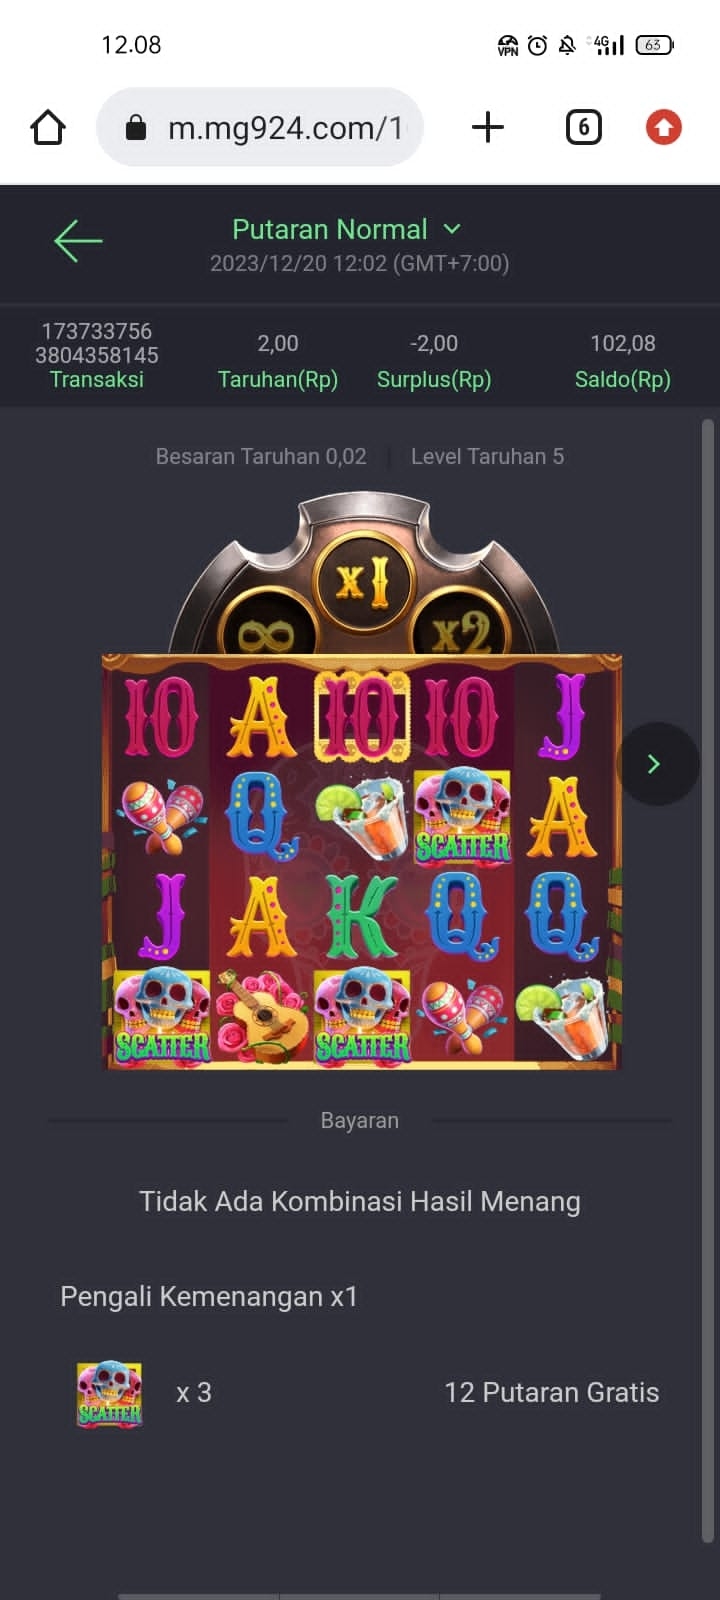
Task: Go back with the green arrow
Action: tap(78, 241)
